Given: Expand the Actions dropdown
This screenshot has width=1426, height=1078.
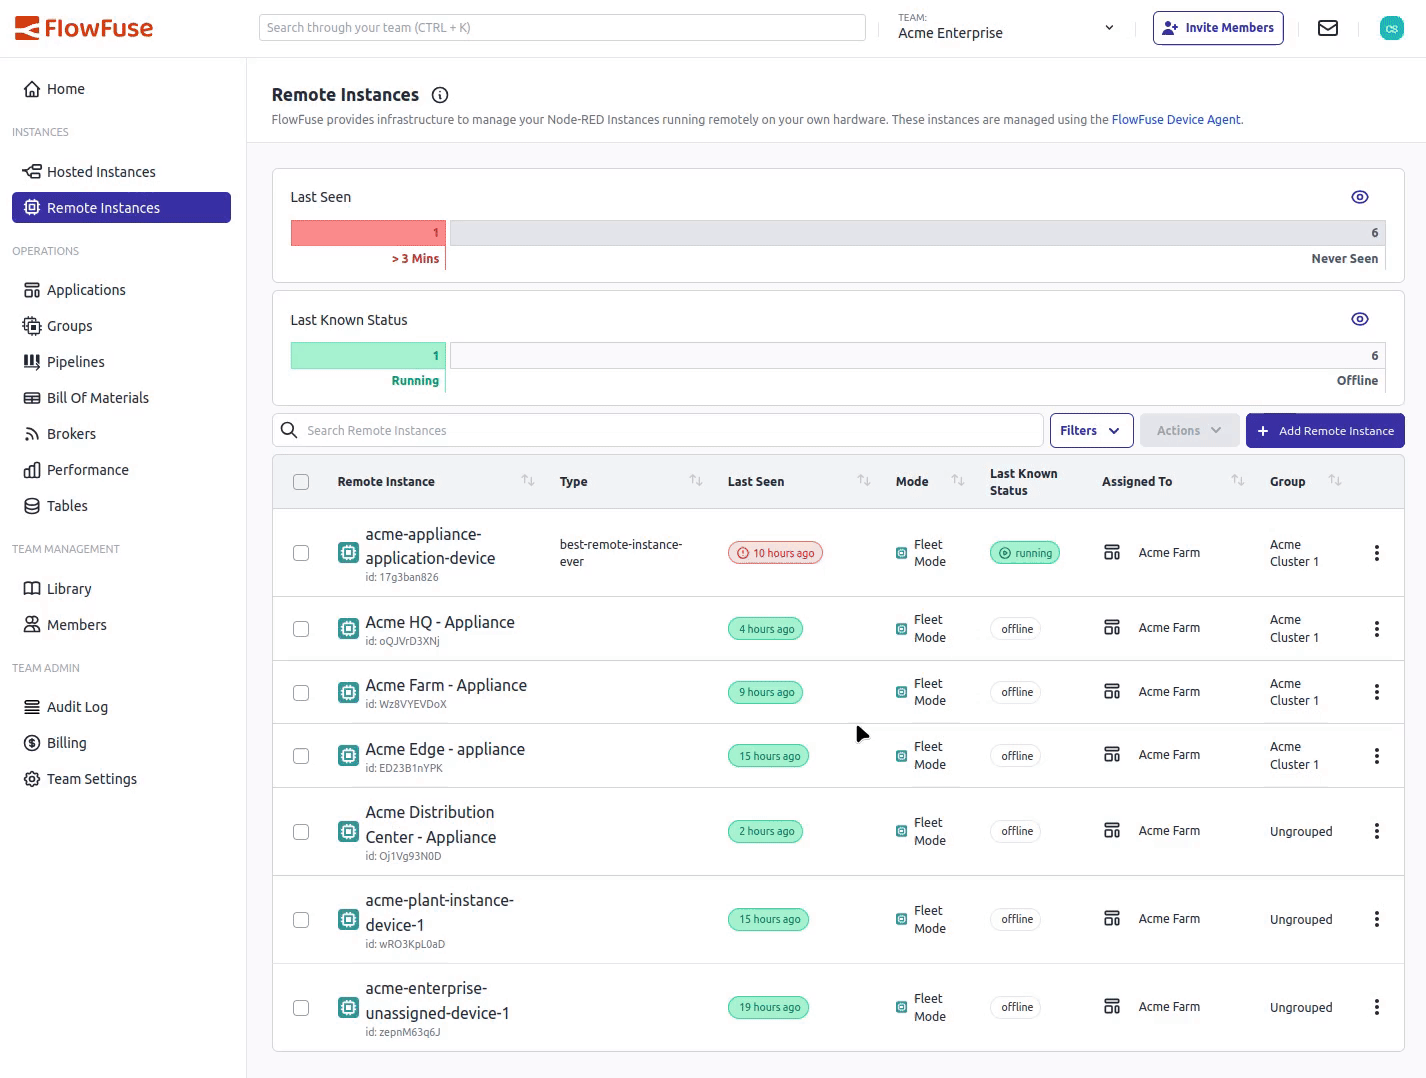Looking at the screenshot, I should coord(1189,430).
